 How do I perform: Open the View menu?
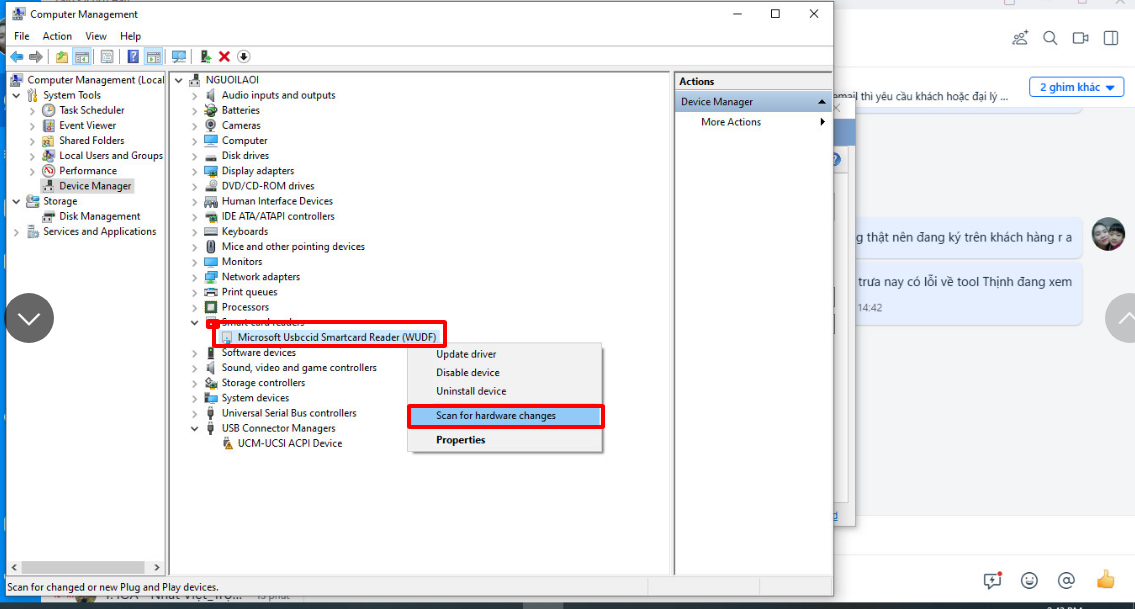[x=96, y=36]
